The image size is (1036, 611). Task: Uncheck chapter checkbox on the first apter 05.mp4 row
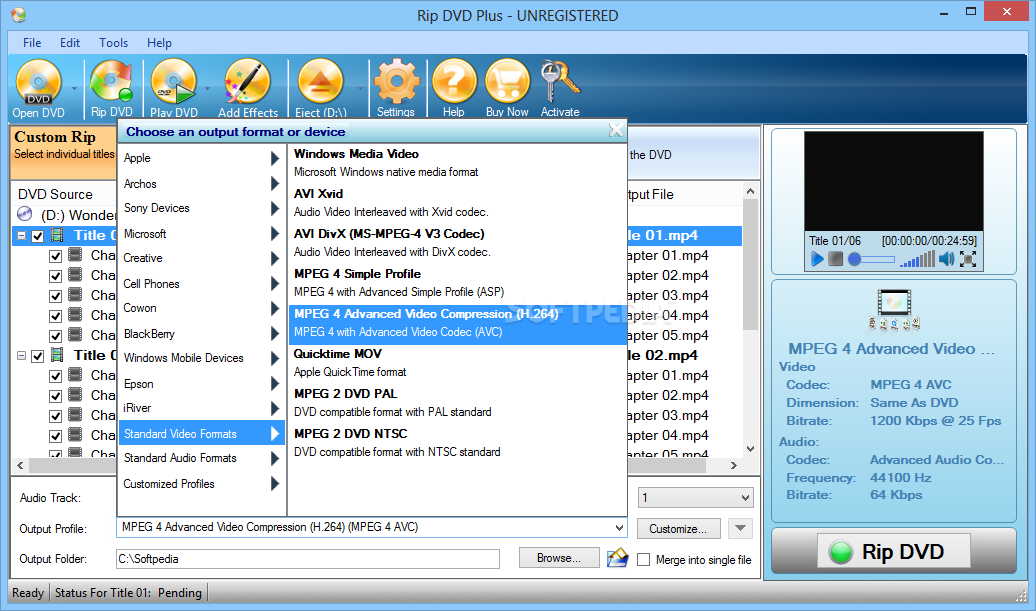[x=56, y=336]
